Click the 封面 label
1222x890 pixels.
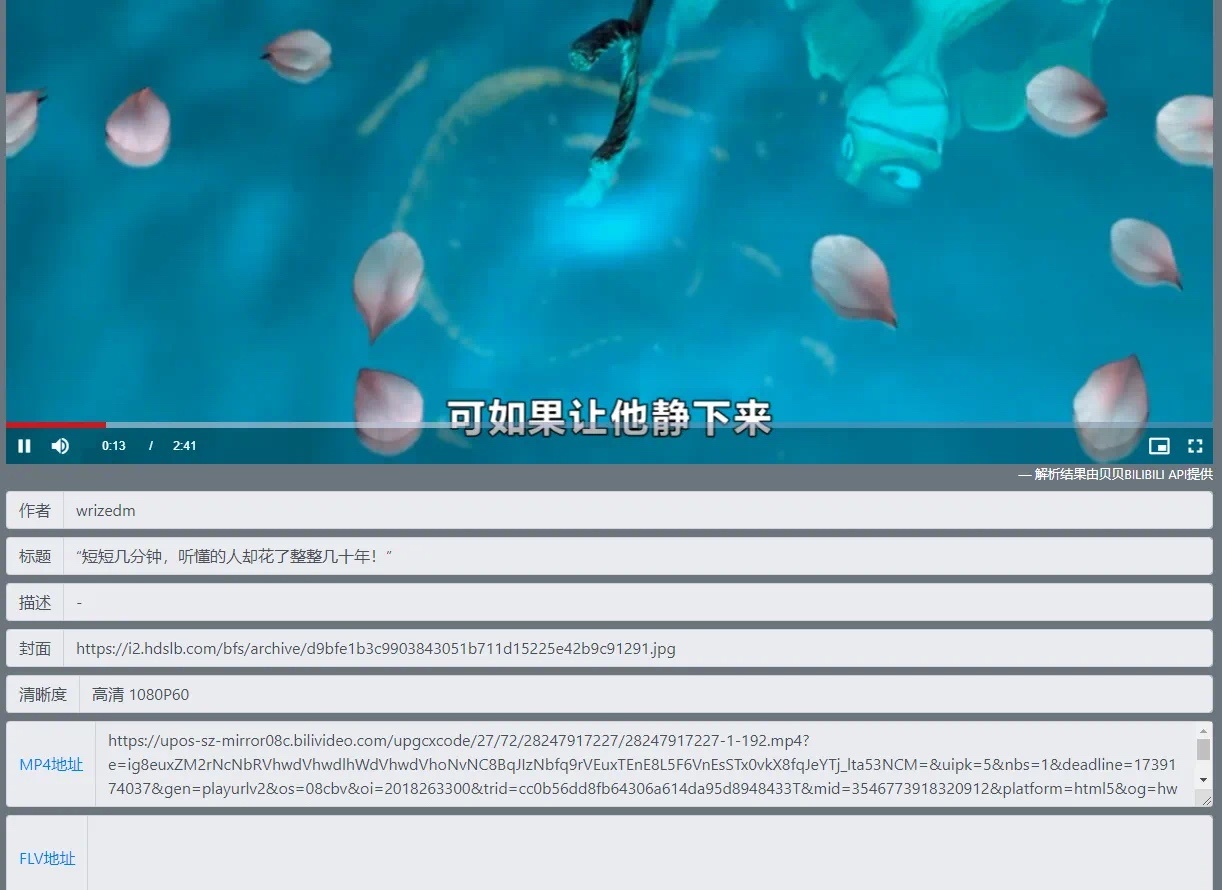pyautogui.click(x=35, y=648)
